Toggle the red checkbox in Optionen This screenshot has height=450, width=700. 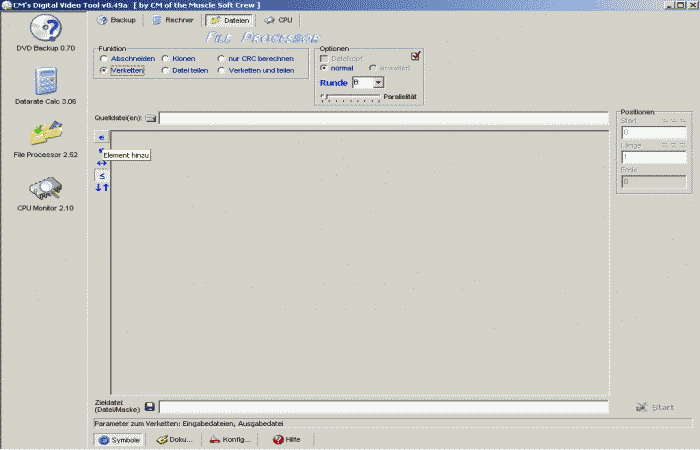pos(416,56)
